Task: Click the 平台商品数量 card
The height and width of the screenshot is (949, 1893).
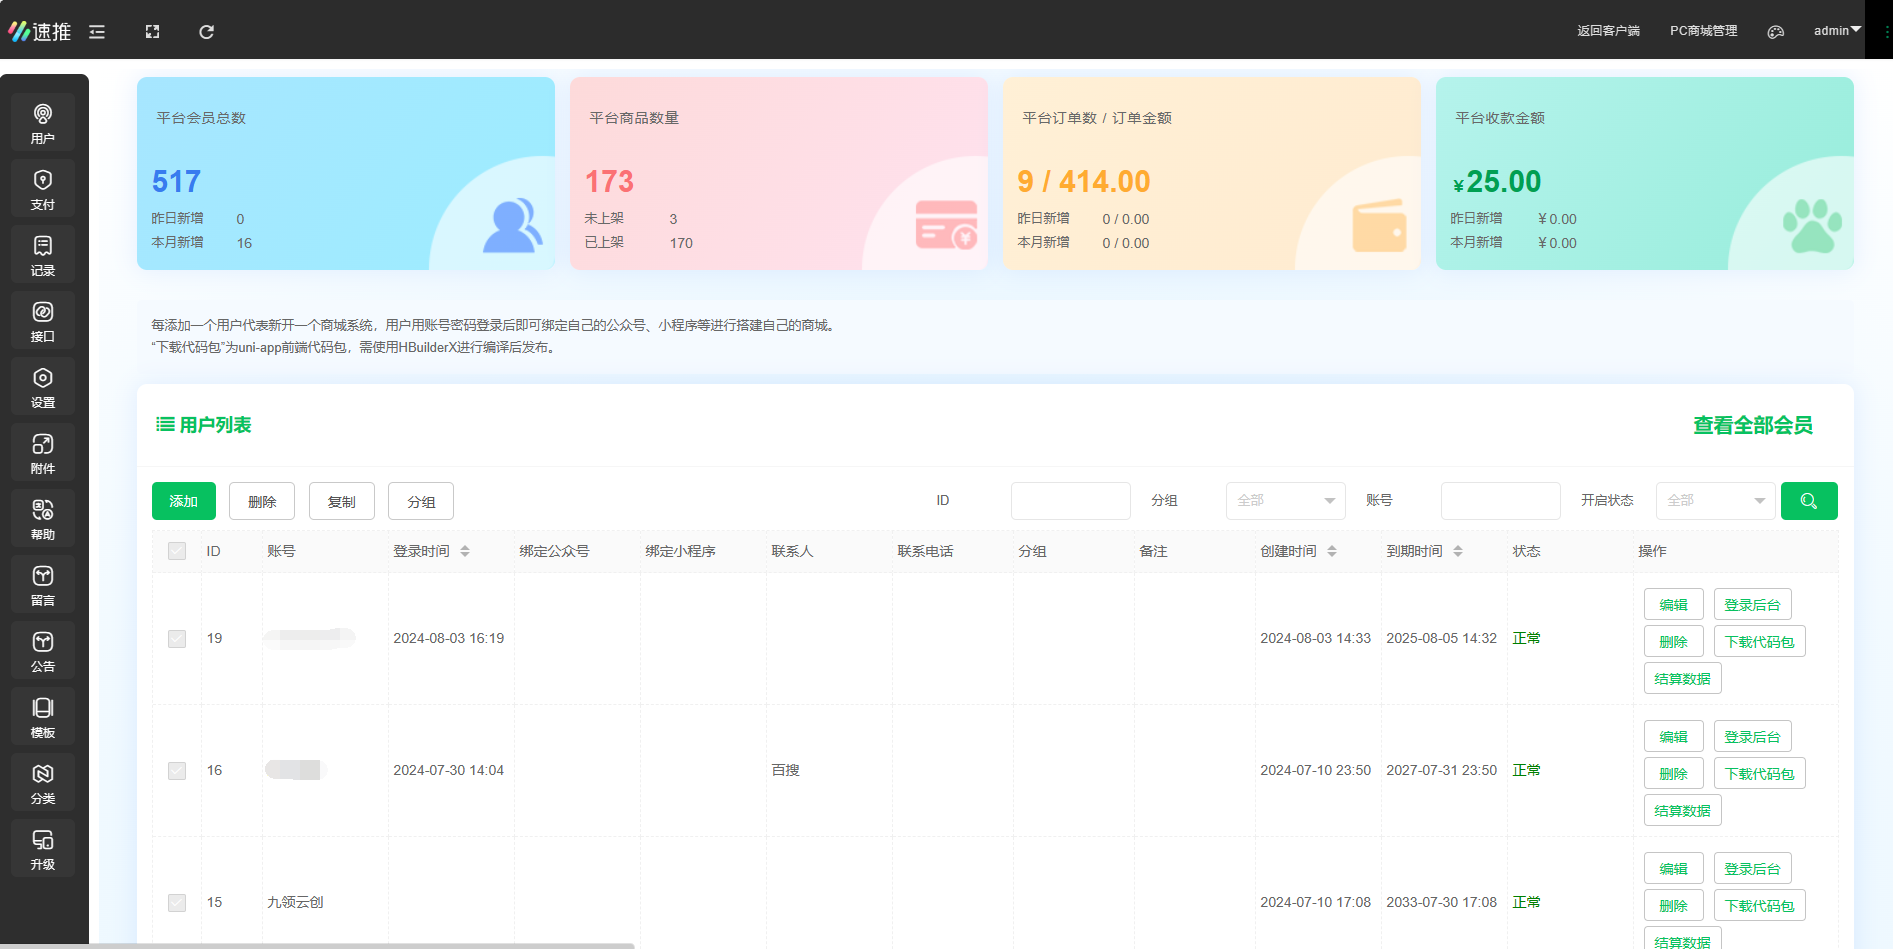Action: tap(779, 173)
